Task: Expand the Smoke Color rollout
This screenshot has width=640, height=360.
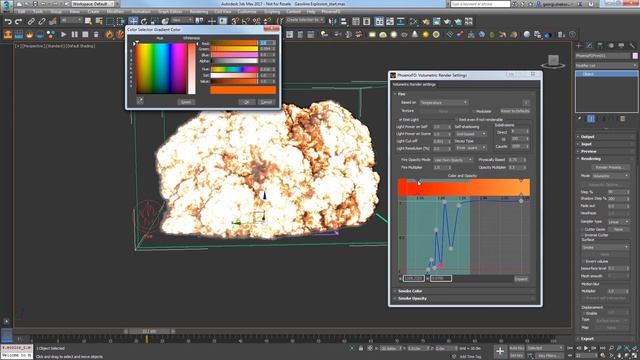Action: [x=465, y=291]
